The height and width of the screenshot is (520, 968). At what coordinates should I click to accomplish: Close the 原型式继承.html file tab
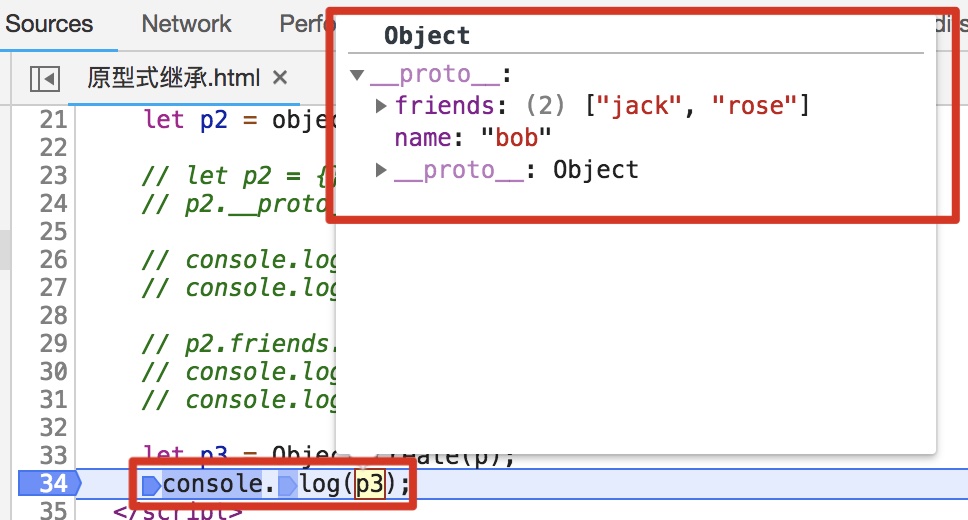tap(280, 78)
